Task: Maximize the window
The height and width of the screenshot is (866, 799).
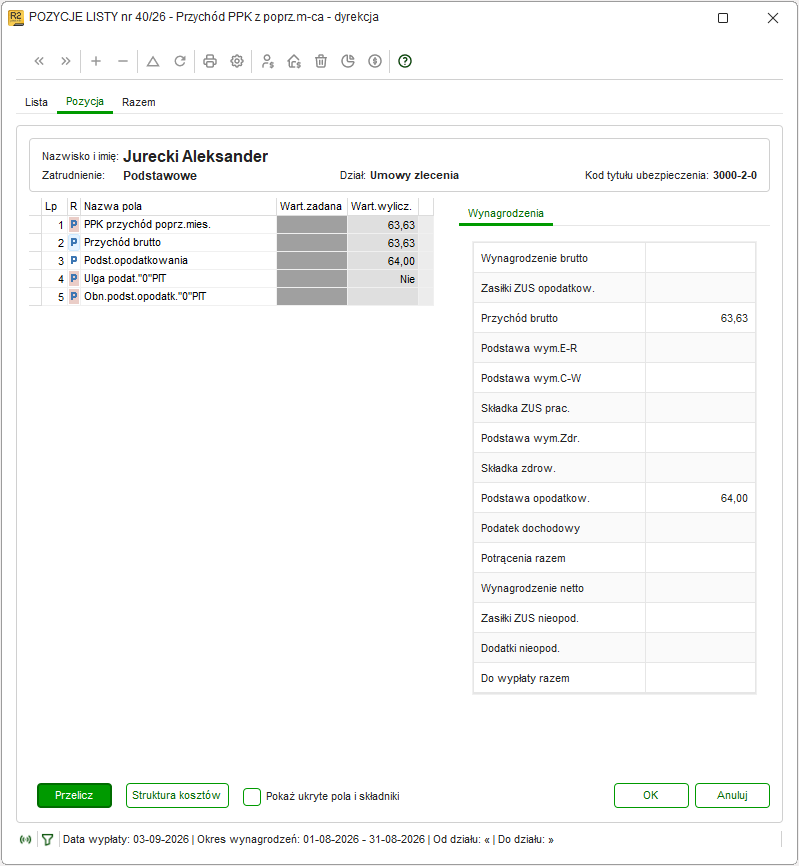Action: [723, 18]
